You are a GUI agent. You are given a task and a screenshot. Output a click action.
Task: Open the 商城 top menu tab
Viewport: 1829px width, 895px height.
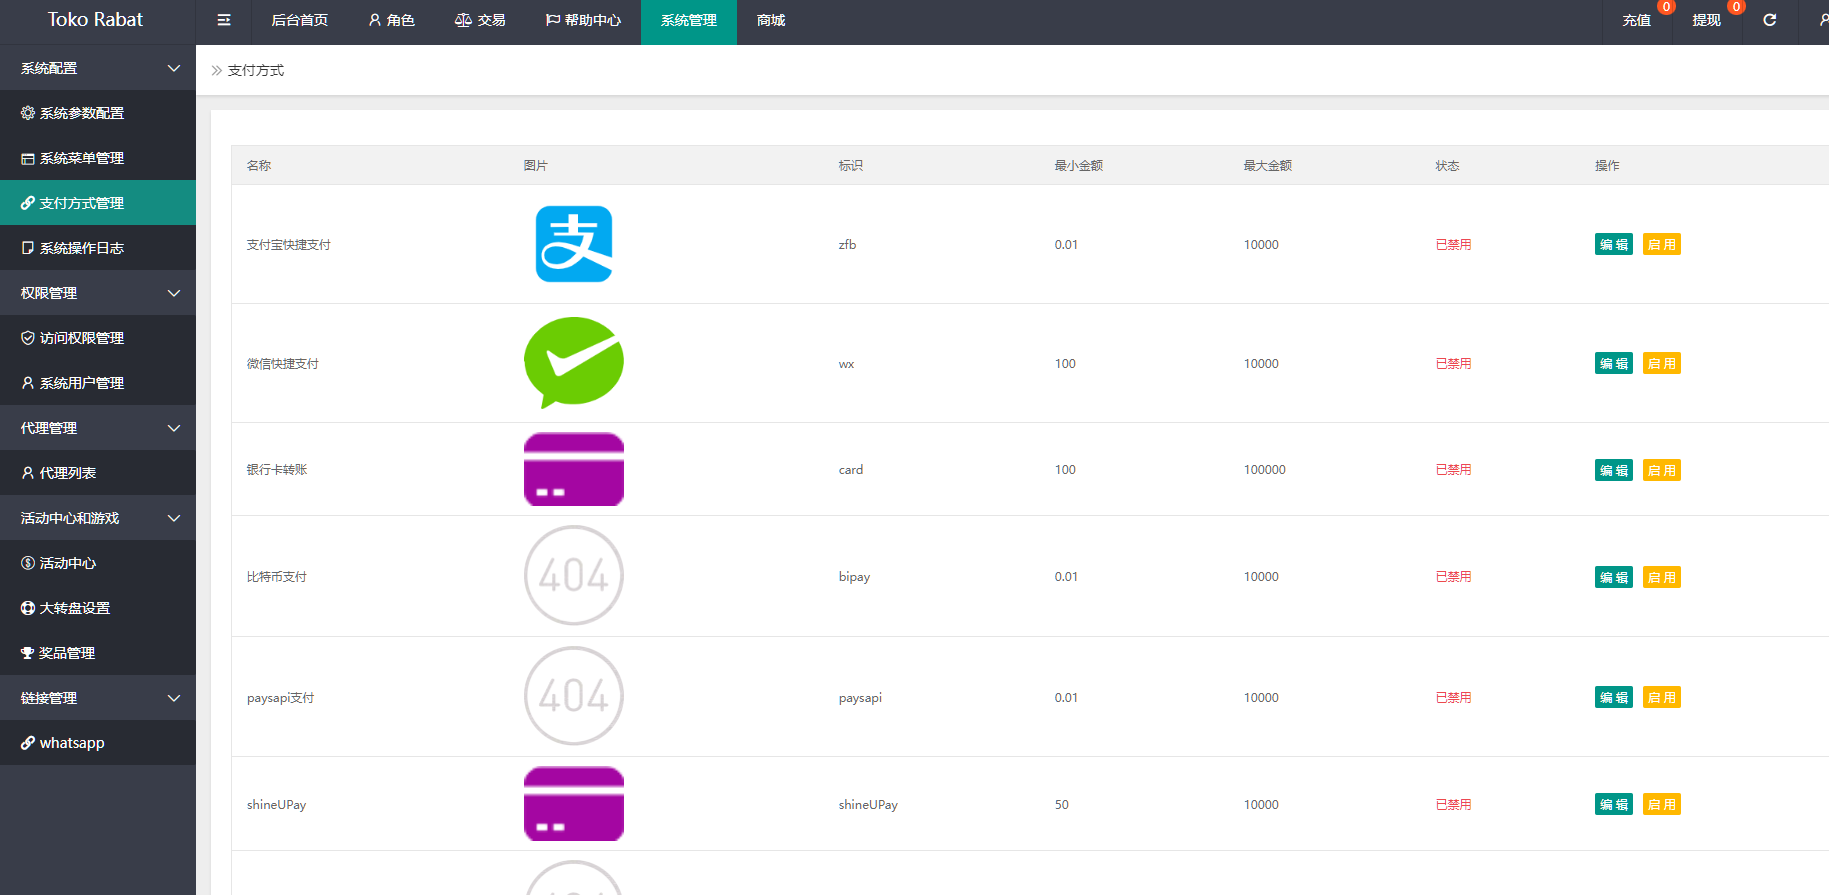(x=771, y=20)
